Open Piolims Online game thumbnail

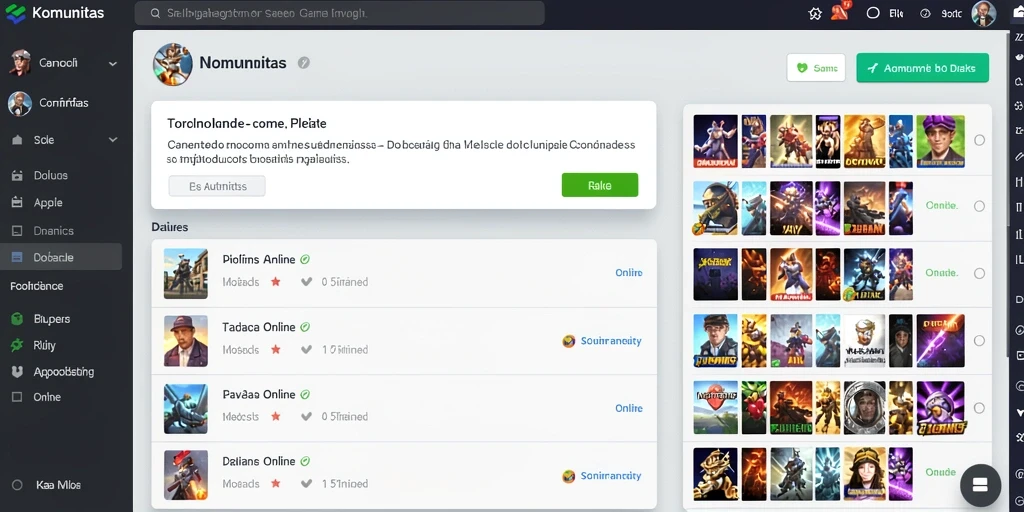click(x=185, y=274)
